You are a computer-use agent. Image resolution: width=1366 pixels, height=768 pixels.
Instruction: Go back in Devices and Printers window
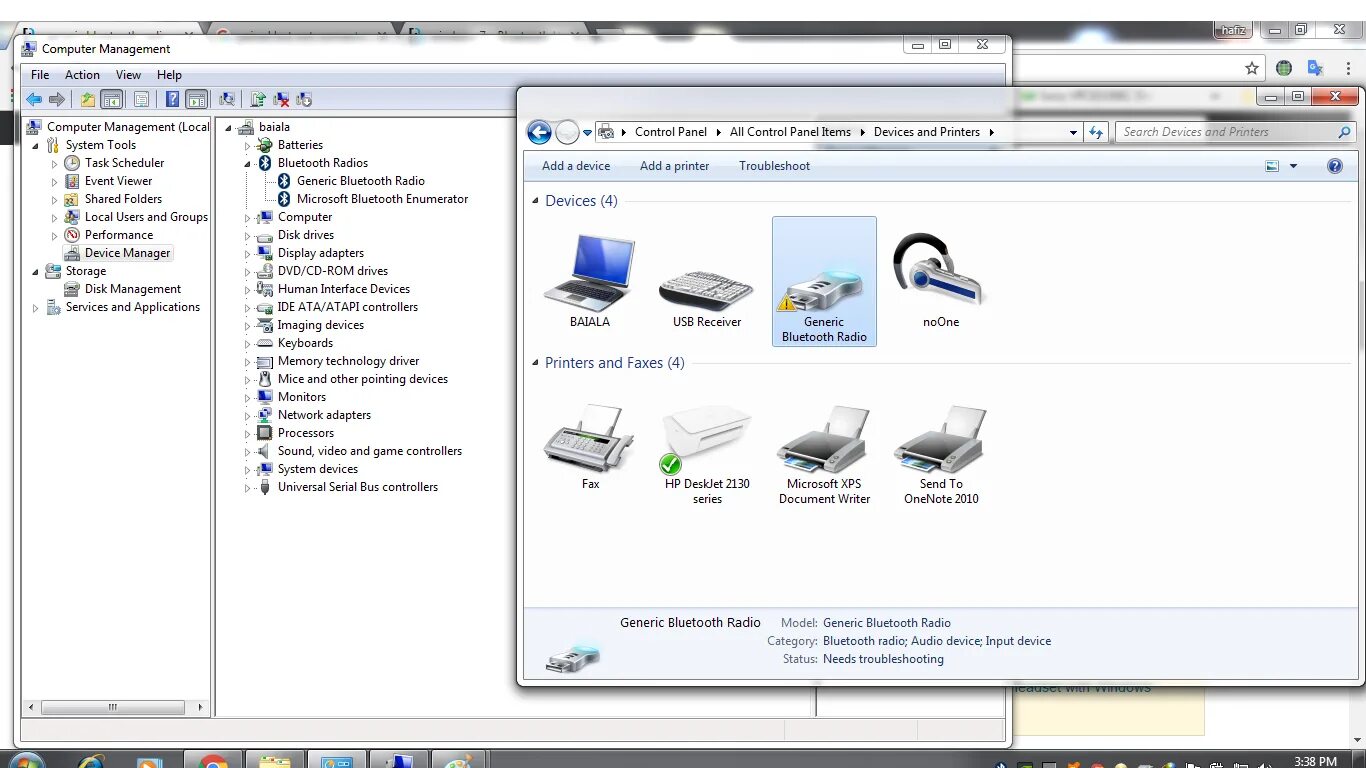click(539, 132)
